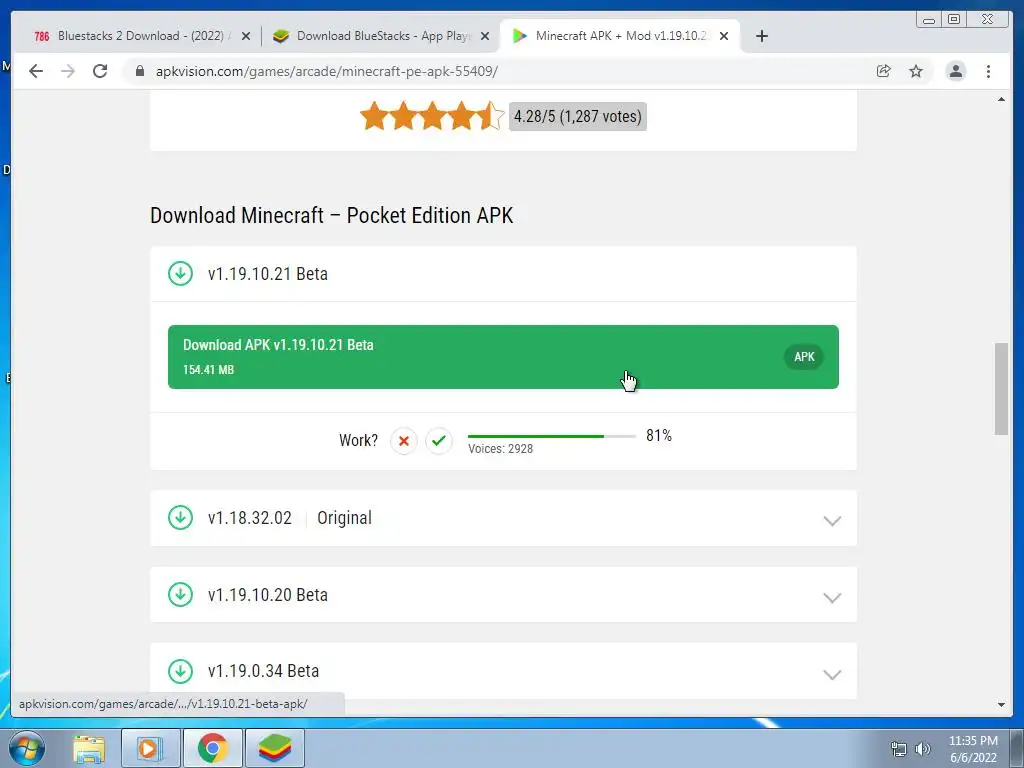Click download icon beside v1.18.32.02
This screenshot has height=768, width=1024.
tap(180, 518)
